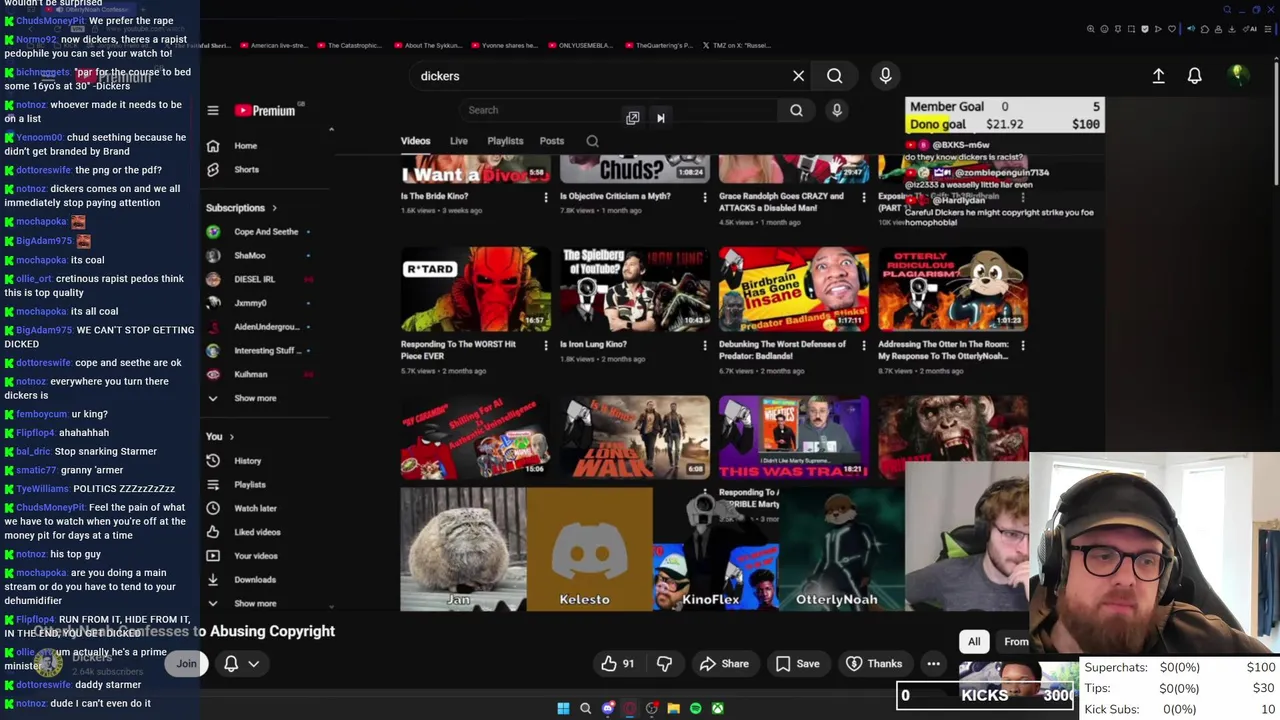
Task: Play 'Responding To The WORST Hit Piece' thumbnail
Action: click(475, 290)
